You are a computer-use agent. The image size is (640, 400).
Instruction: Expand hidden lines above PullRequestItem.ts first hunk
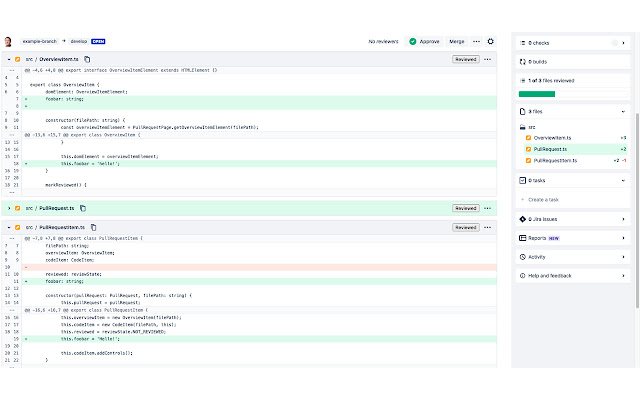[12, 238]
